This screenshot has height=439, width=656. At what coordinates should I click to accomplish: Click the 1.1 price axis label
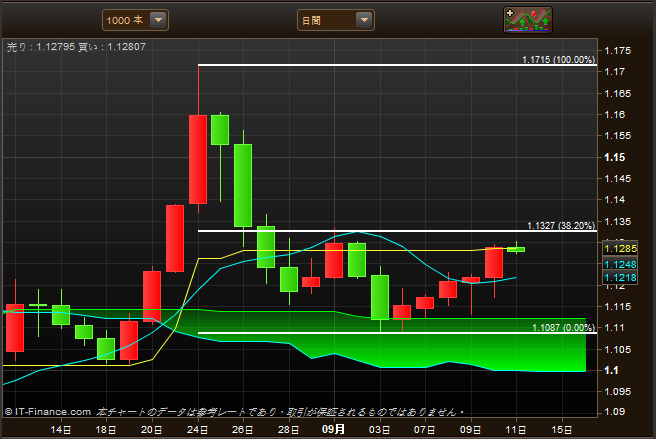(611, 370)
